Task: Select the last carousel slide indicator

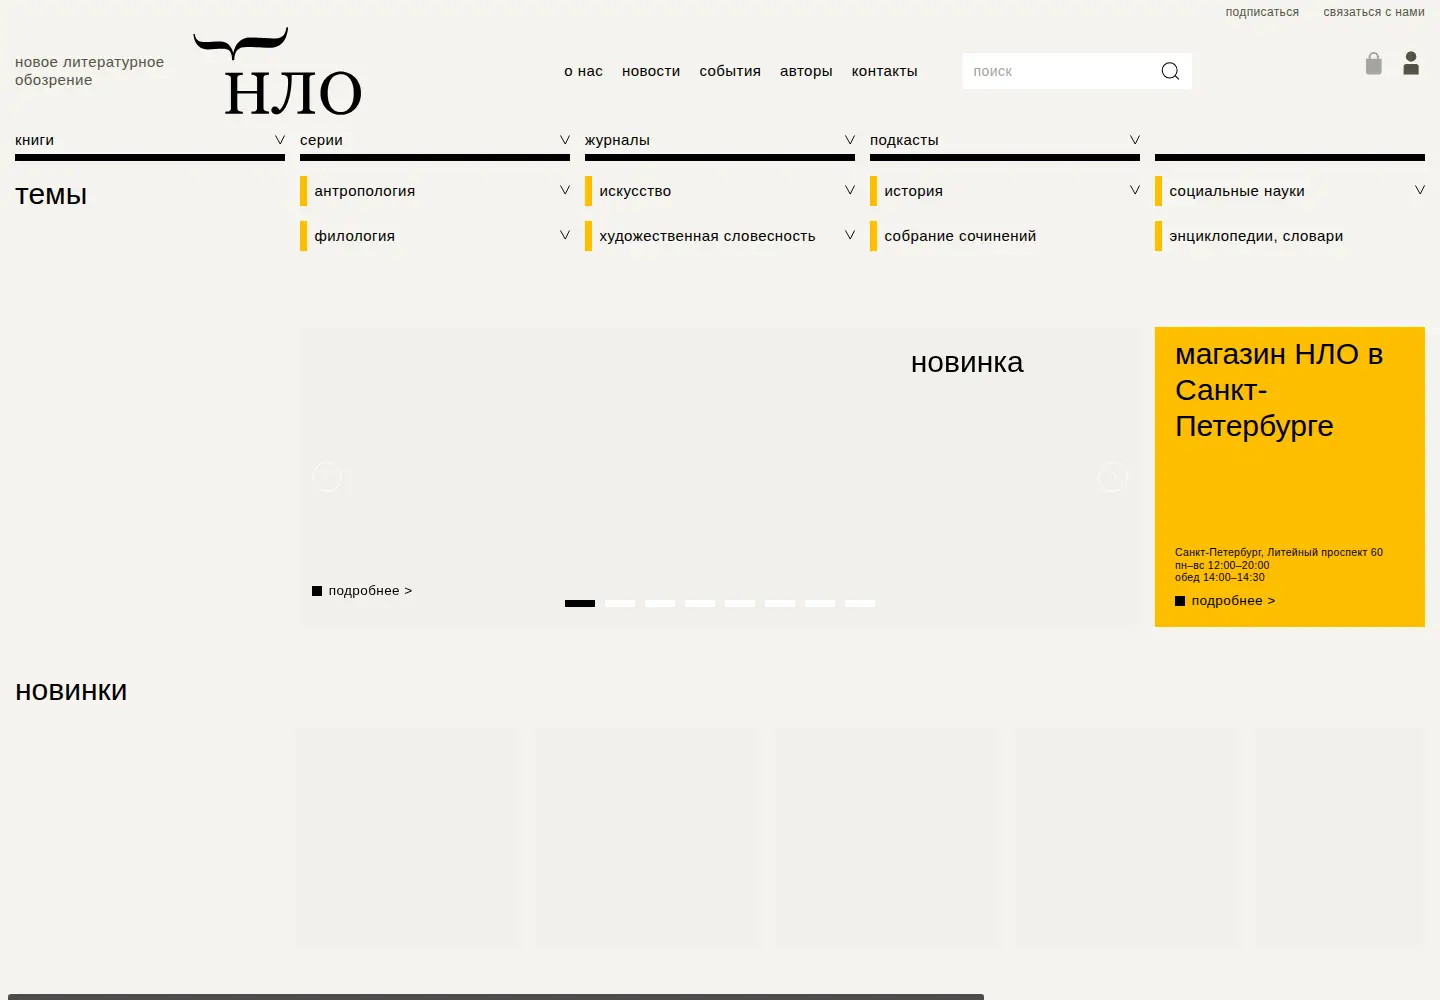Action: pyautogui.click(x=860, y=604)
